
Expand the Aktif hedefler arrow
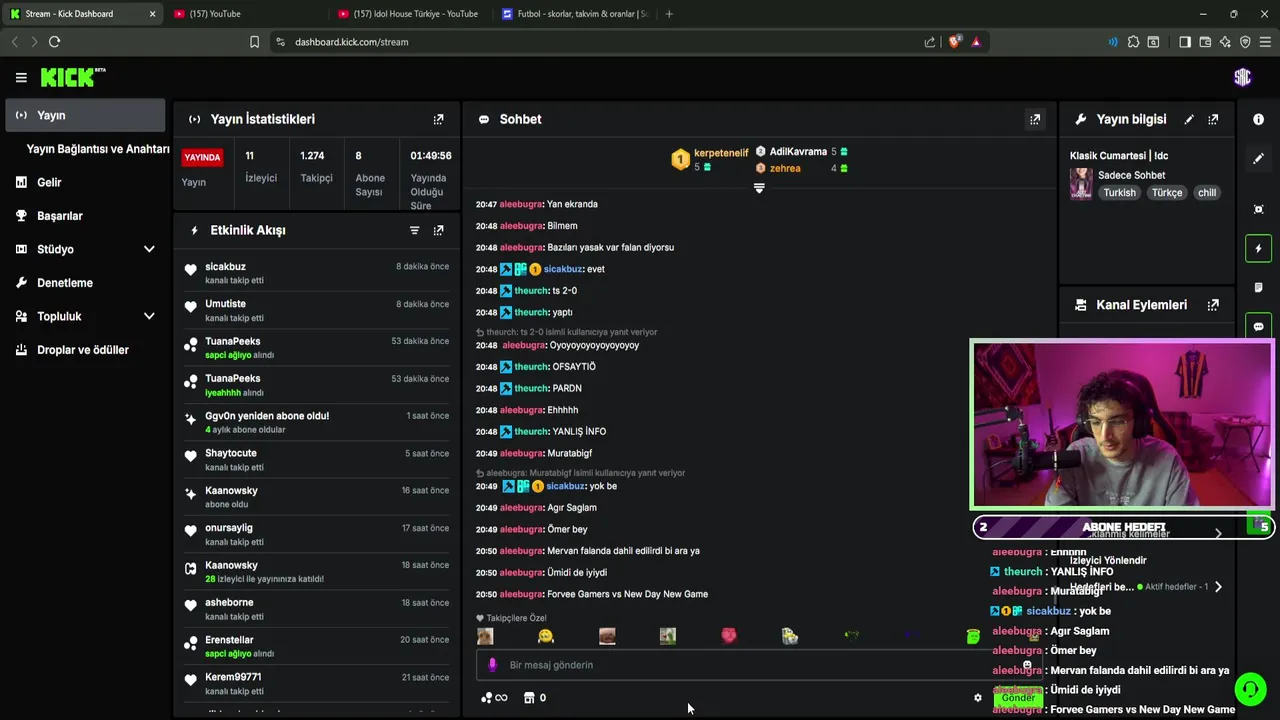tap(1218, 587)
